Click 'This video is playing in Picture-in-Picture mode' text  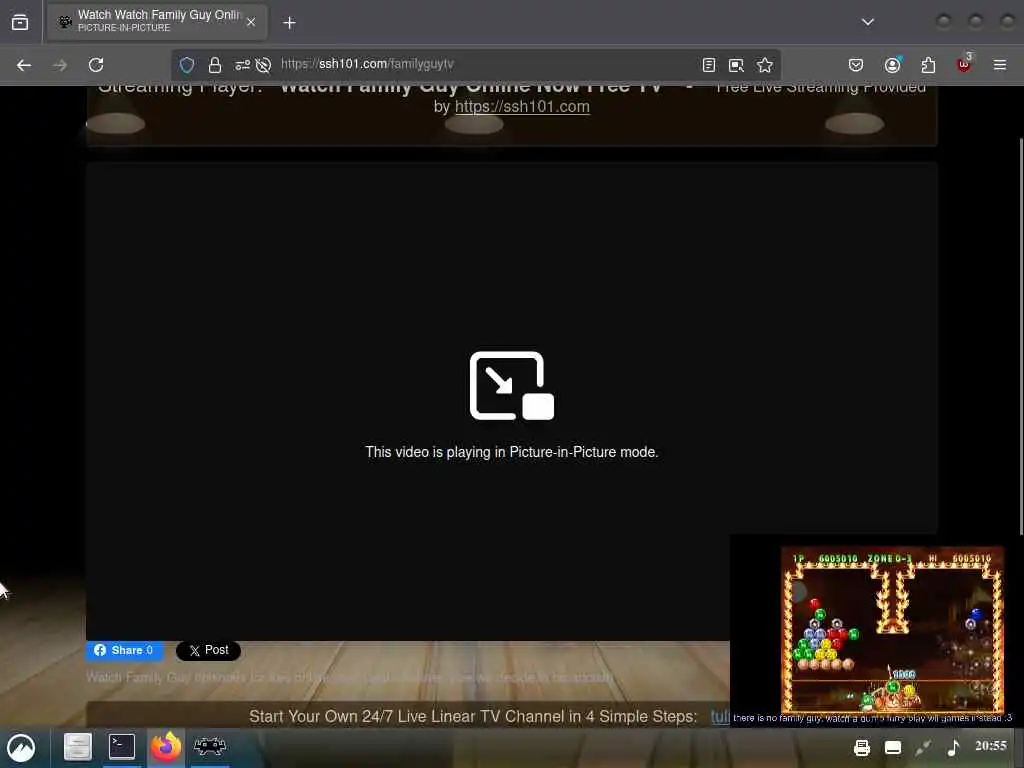coord(512,452)
